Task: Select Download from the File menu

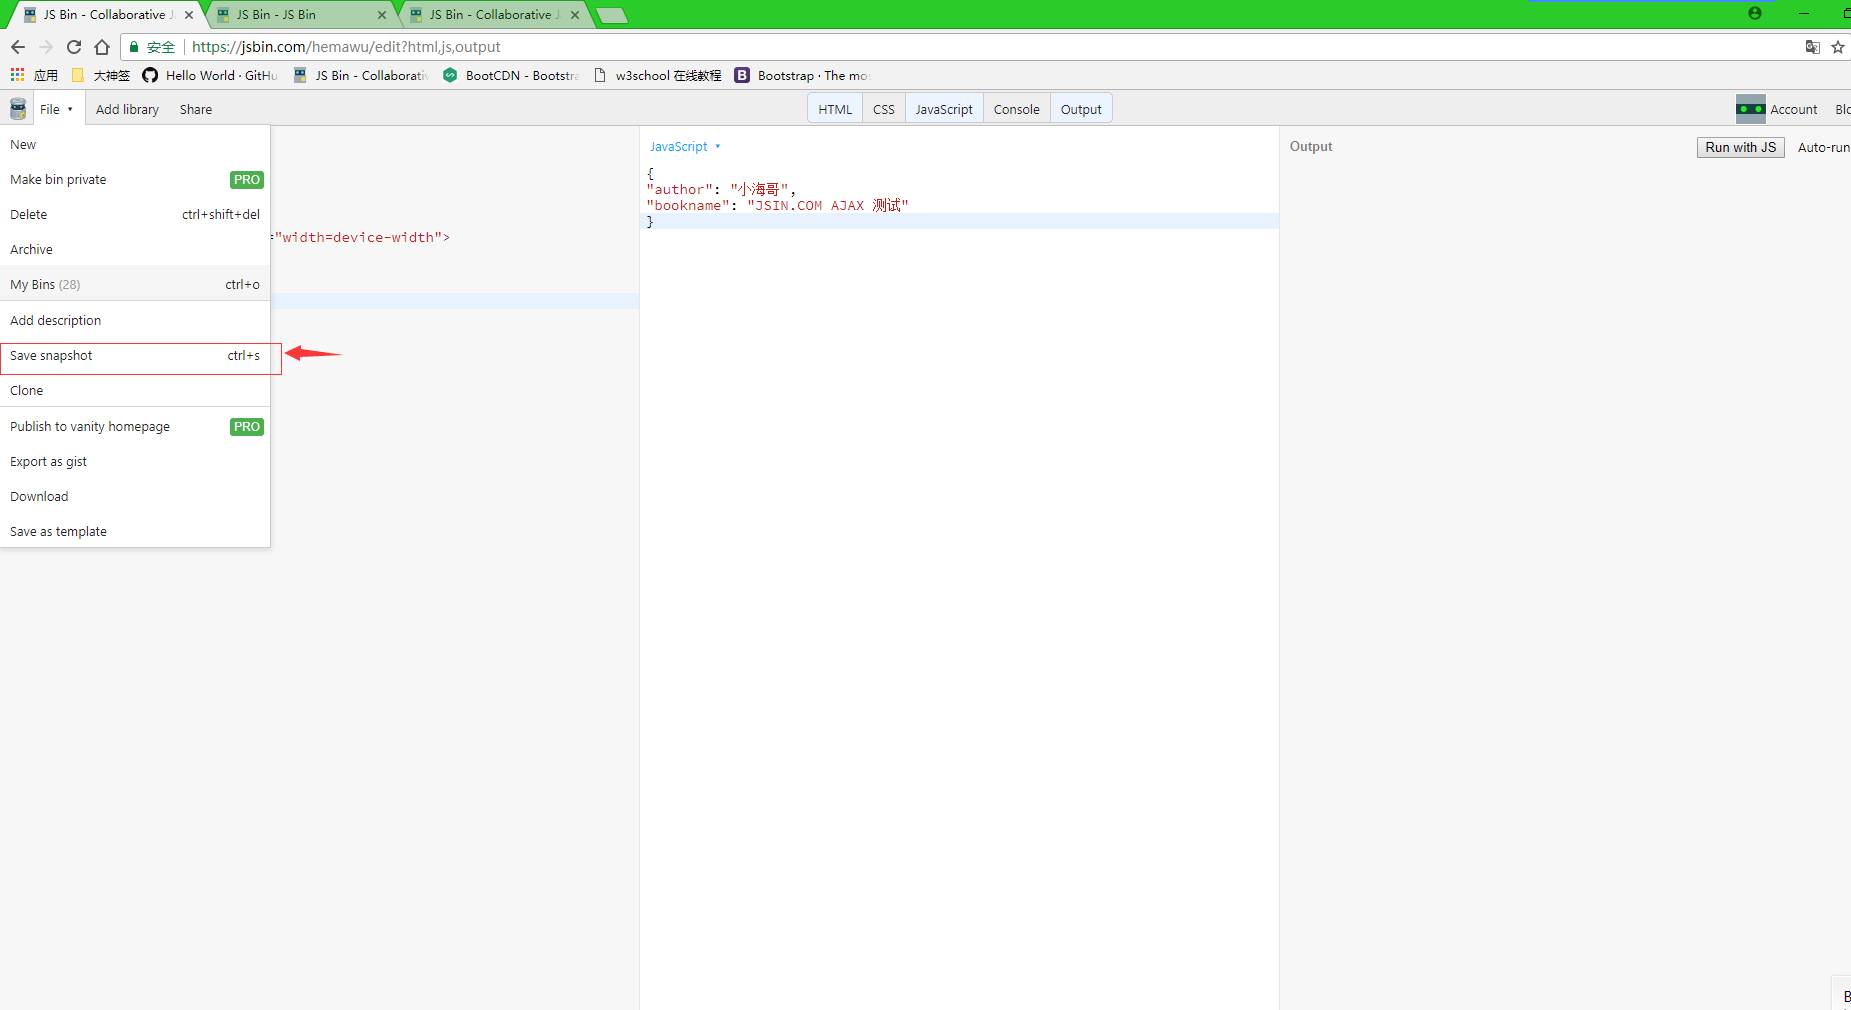Action: coord(135,496)
